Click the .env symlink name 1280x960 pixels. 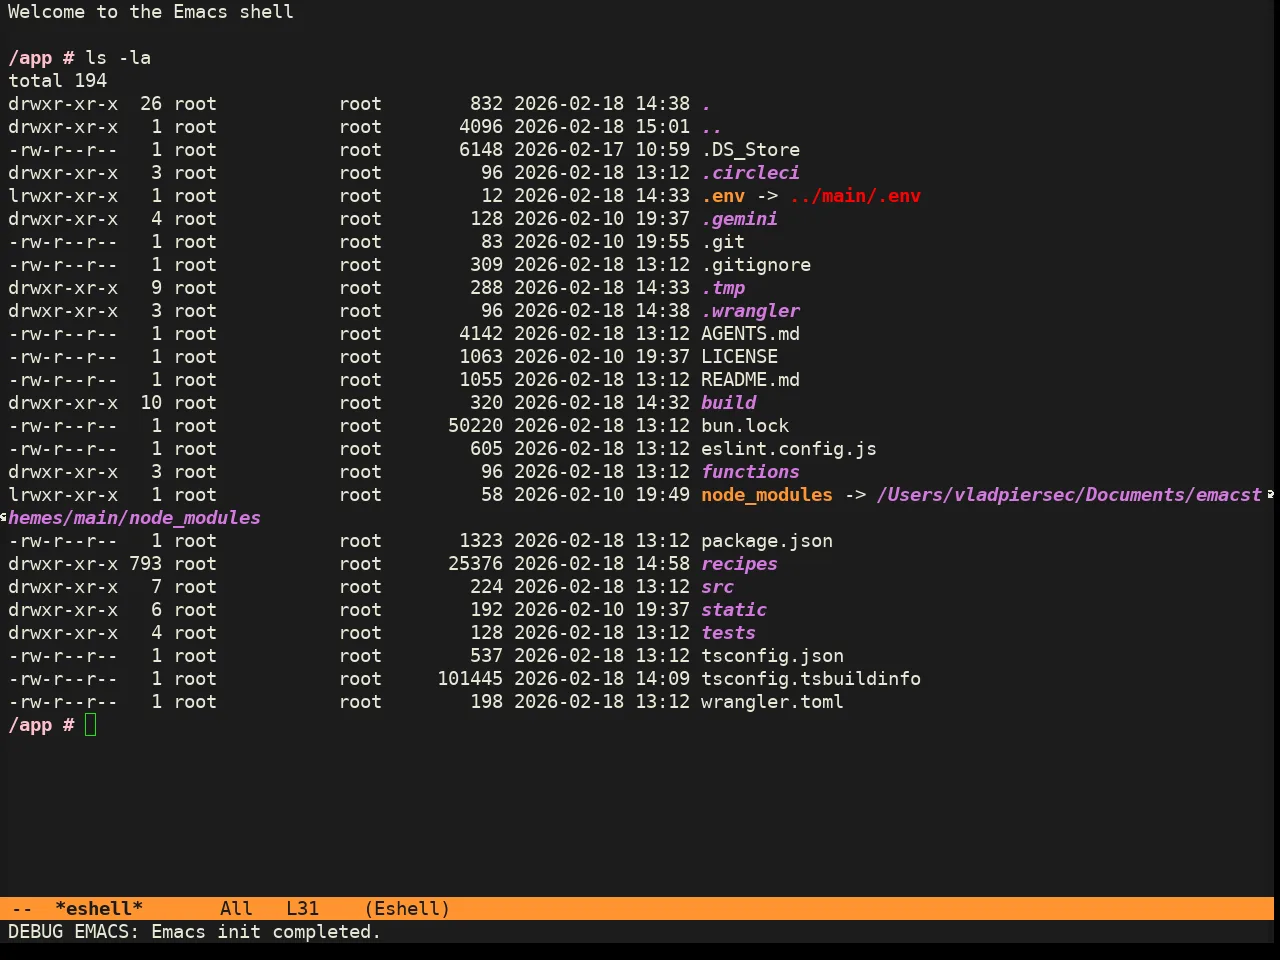pyautogui.click(x=723, y=196)
